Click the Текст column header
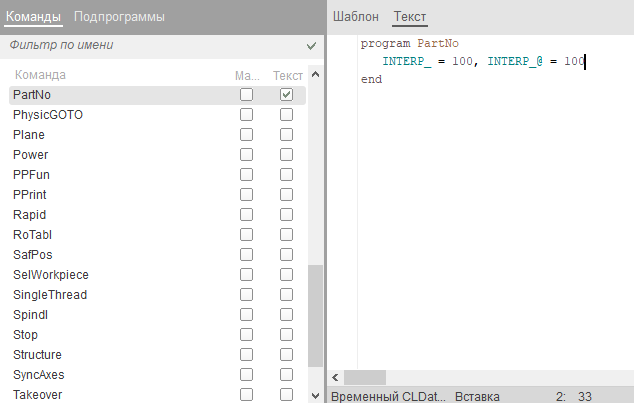Screen dimensions: 634x403 pyautogui.click(x=287, y=75)
